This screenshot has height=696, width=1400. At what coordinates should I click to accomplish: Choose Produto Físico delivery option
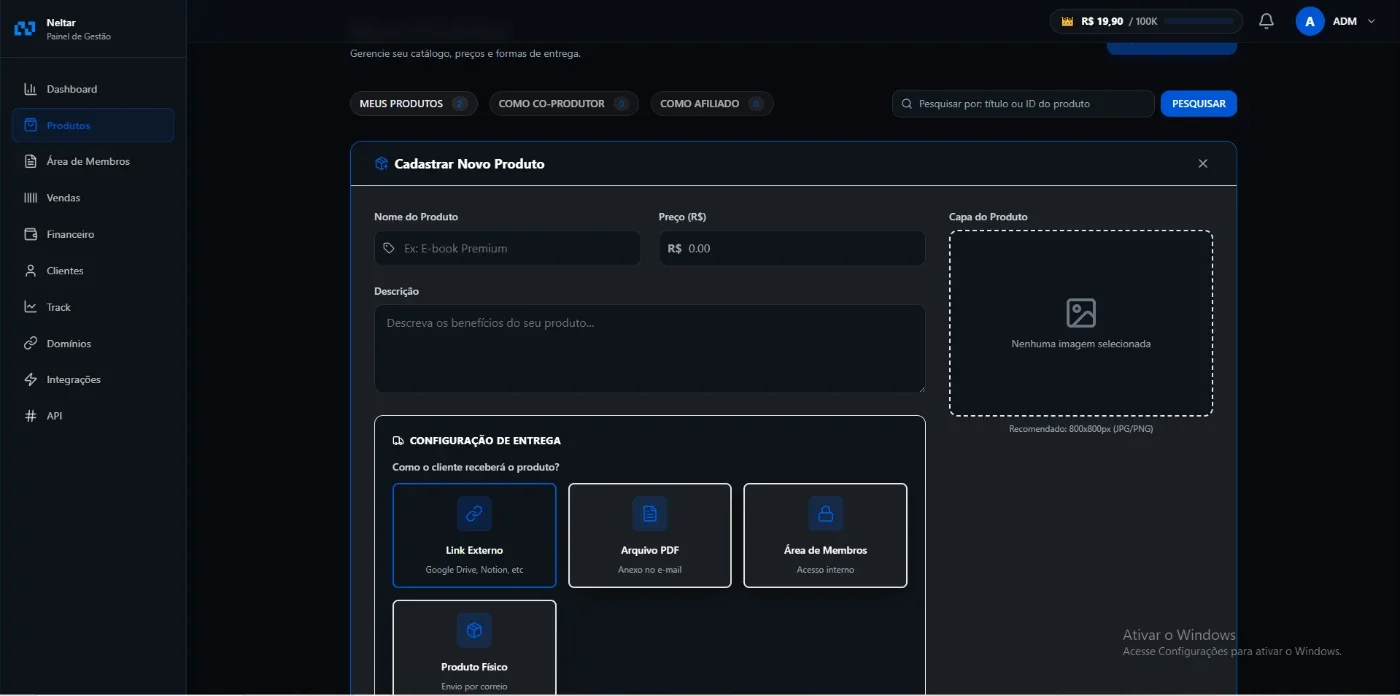click(474, 648)
